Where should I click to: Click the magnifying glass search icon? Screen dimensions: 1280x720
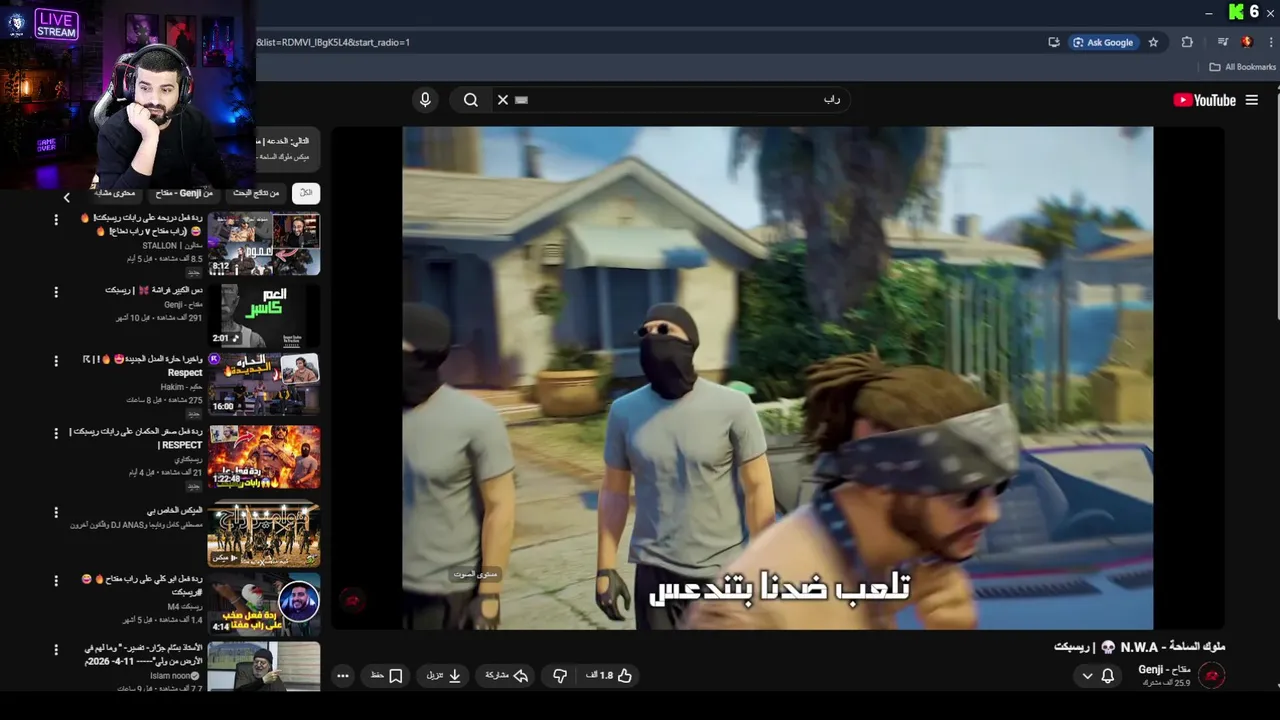point(471,100)
